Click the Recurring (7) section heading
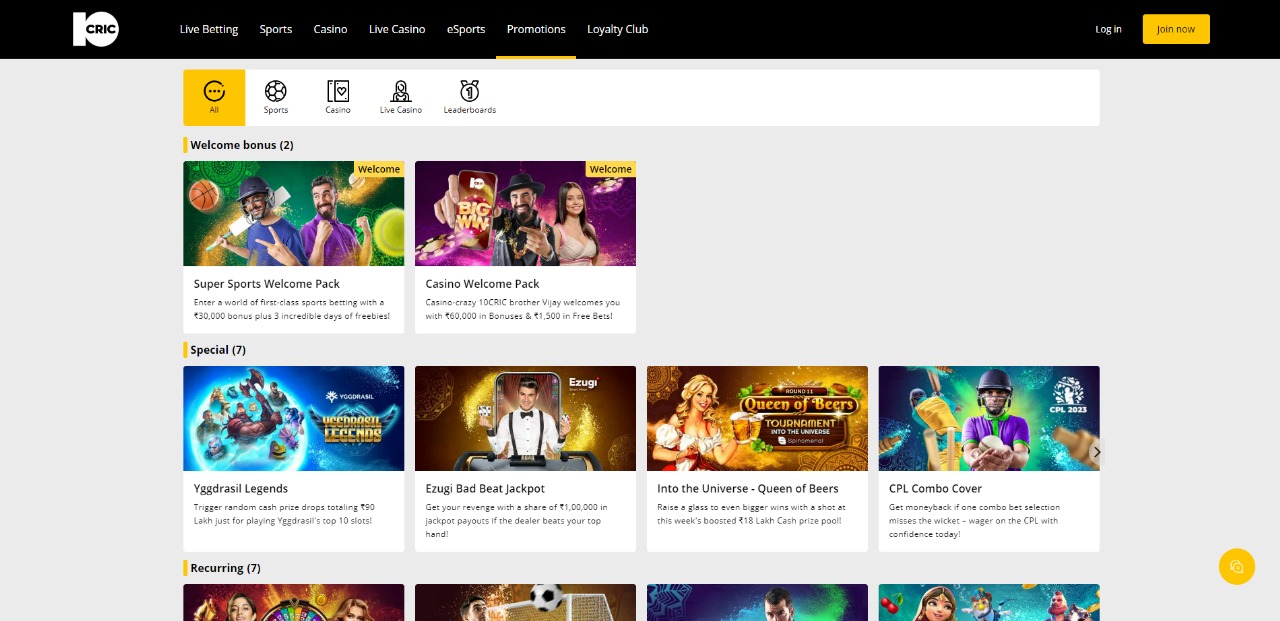This screenshot has height=621, width=1280. point(225,568)
